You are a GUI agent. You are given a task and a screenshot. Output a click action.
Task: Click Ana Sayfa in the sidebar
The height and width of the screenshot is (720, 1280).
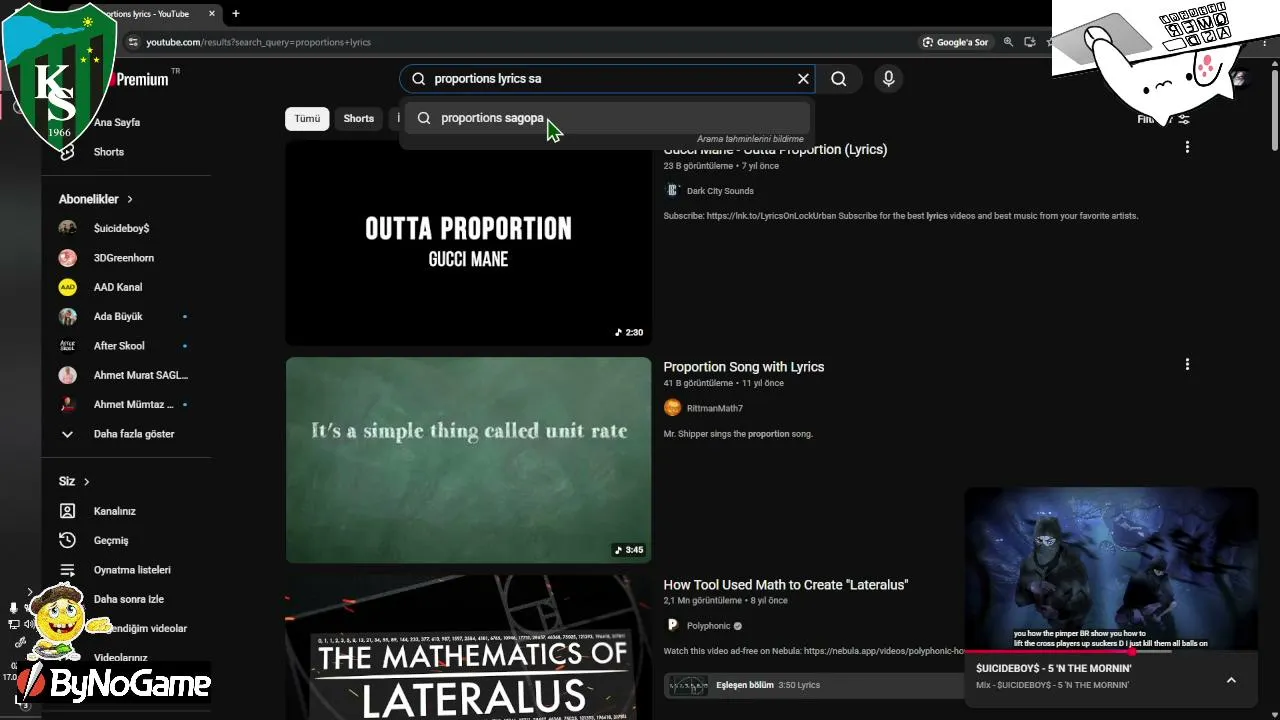[x=117, y=123]
